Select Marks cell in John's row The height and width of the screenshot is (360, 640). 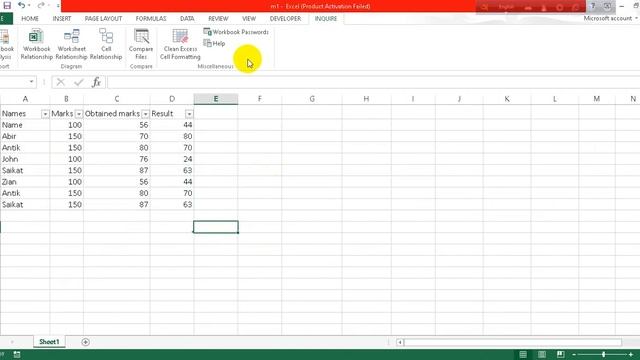[x=67, y=159]
